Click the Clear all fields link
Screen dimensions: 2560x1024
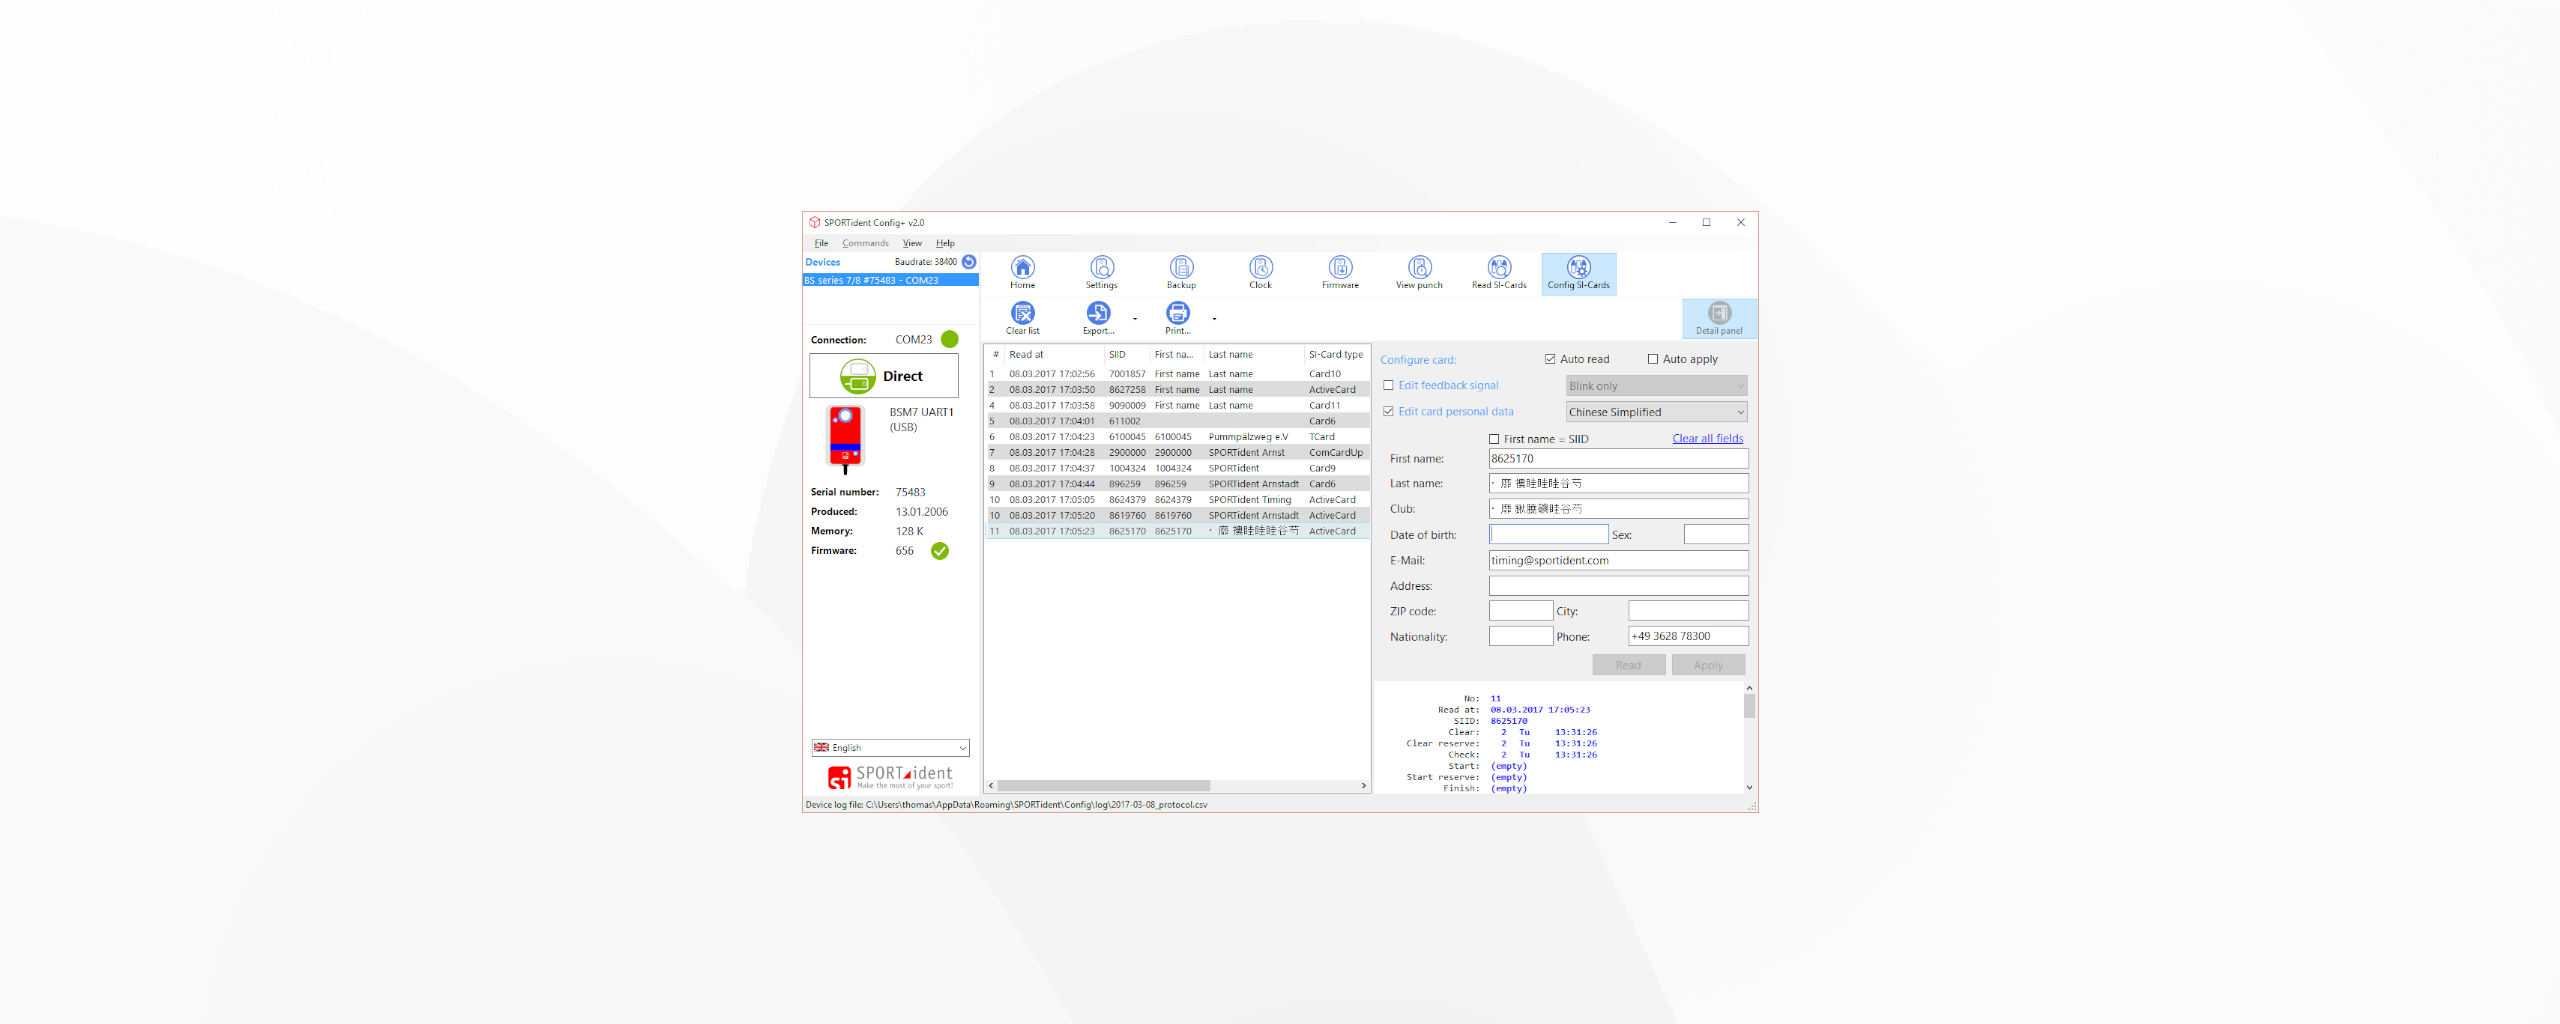pyautogui.click(x=1707, y=438)
